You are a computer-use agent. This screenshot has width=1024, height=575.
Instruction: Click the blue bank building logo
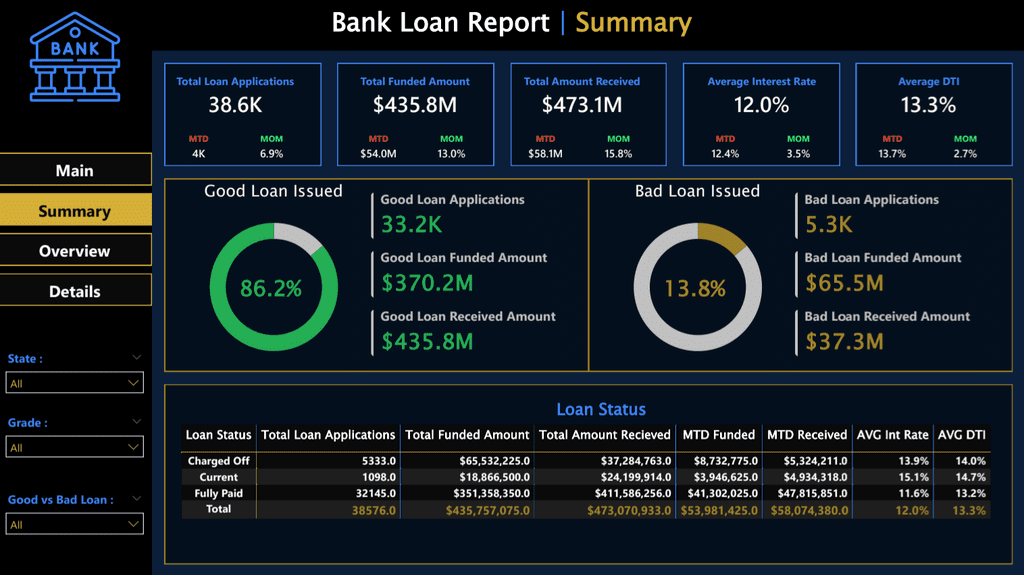click(75, 57)
